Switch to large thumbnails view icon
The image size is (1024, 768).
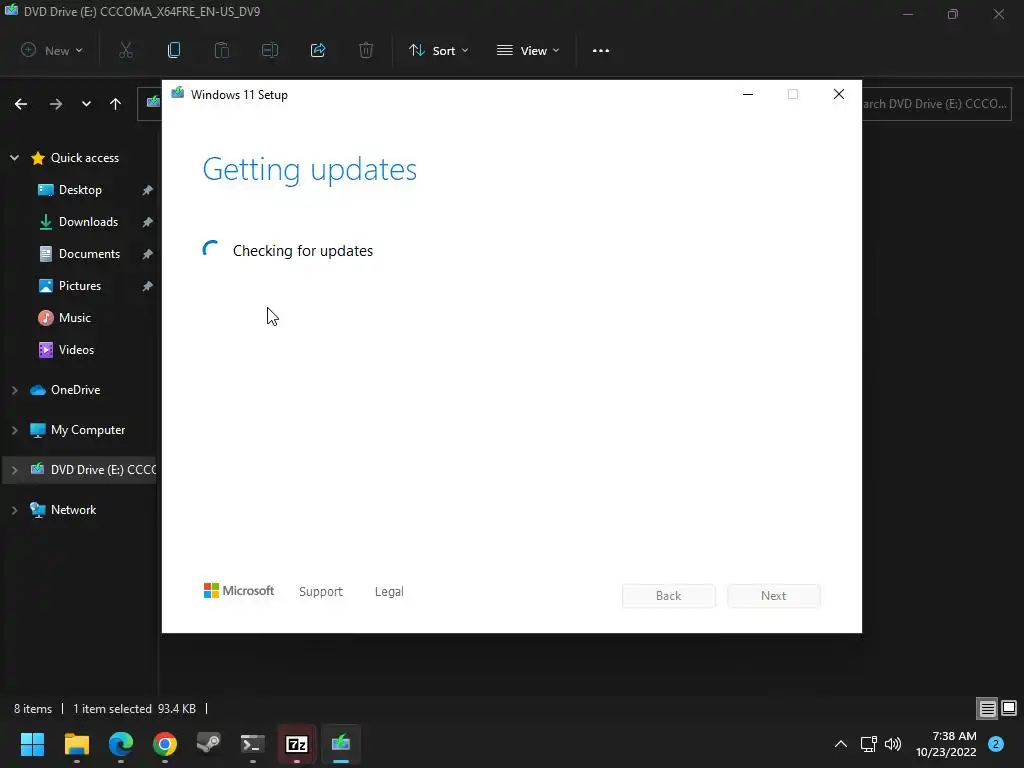tap(1009, 708)
